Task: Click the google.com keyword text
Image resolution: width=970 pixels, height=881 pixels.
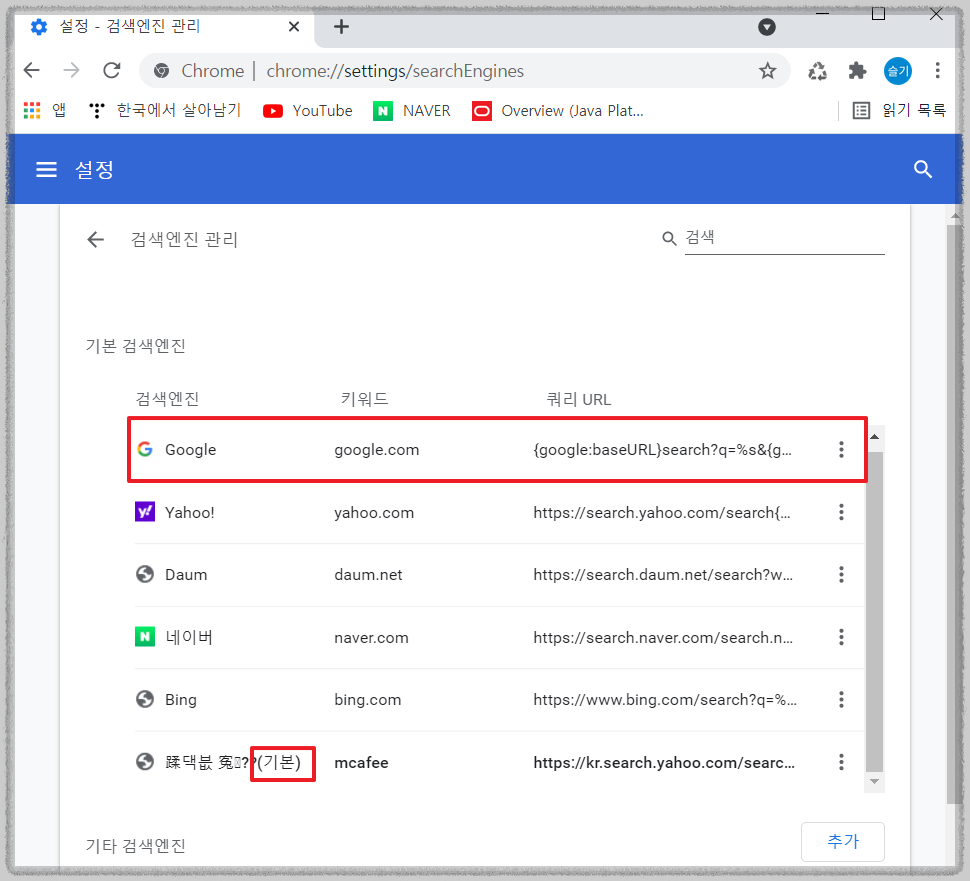Action: [377, 450]
